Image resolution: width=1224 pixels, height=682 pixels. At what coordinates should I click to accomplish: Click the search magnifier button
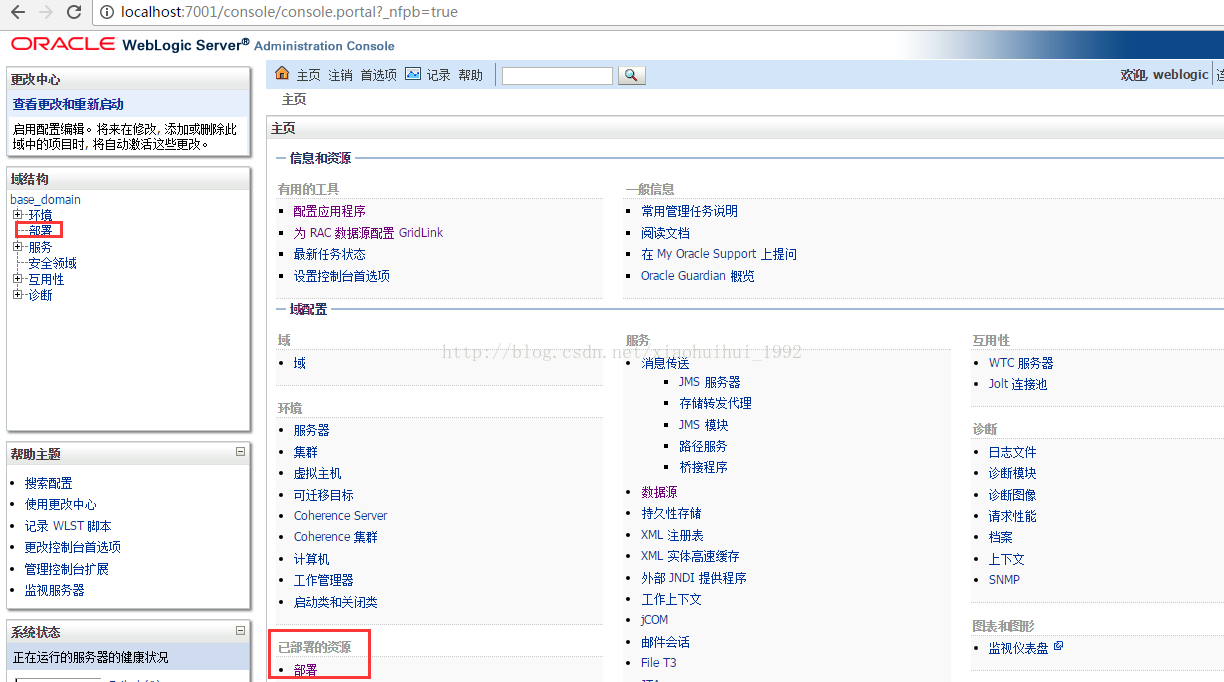click(x=632, y=75)
